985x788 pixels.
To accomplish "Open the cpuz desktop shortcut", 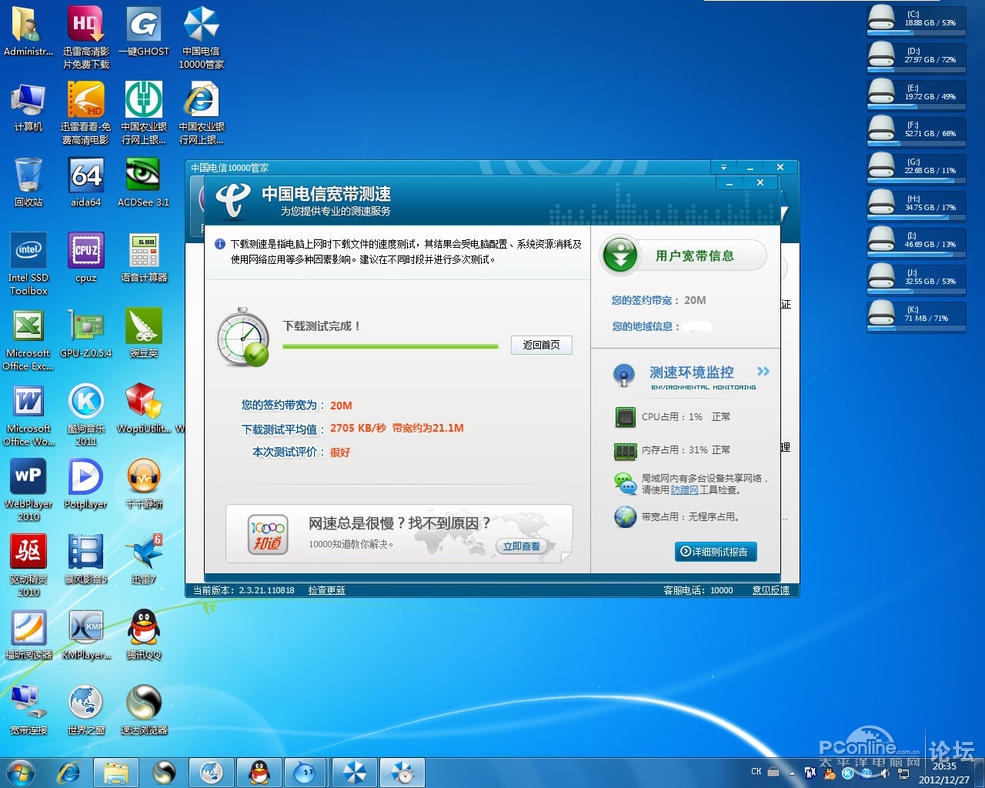I will [86, 258].
